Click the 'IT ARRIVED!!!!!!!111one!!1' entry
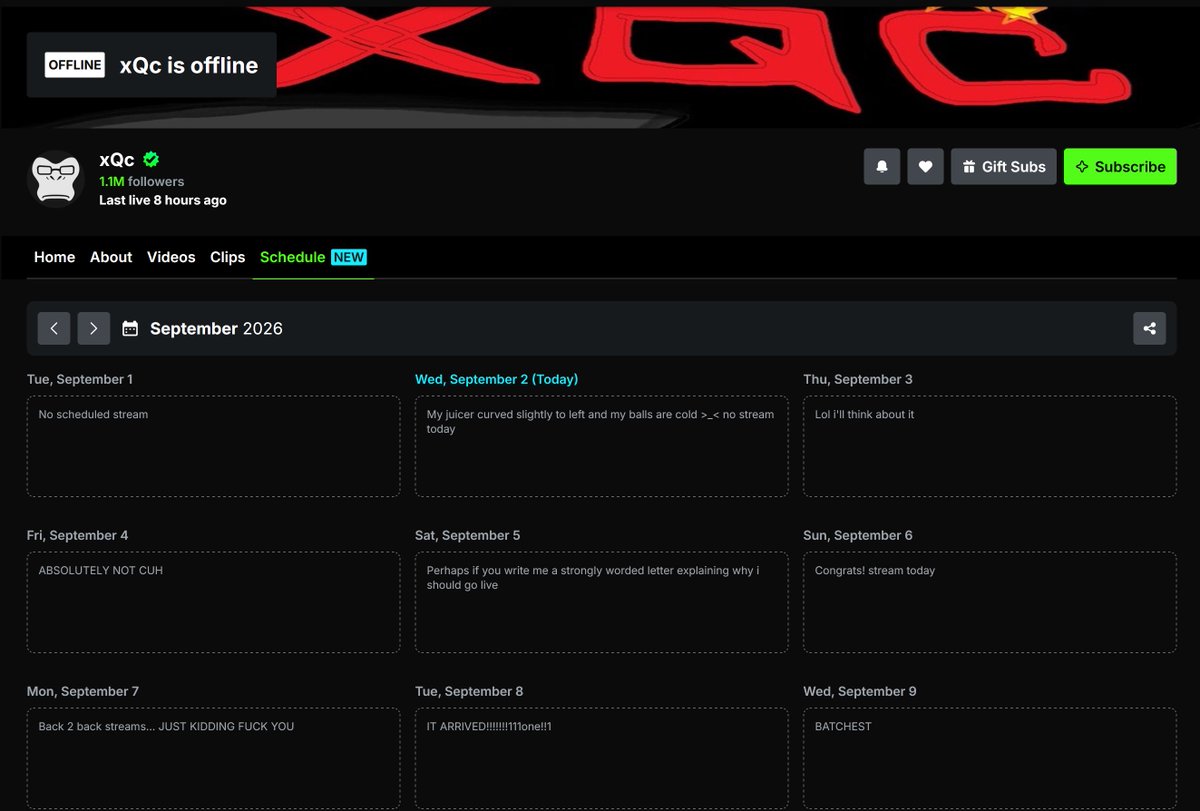 tap(601, 758)
